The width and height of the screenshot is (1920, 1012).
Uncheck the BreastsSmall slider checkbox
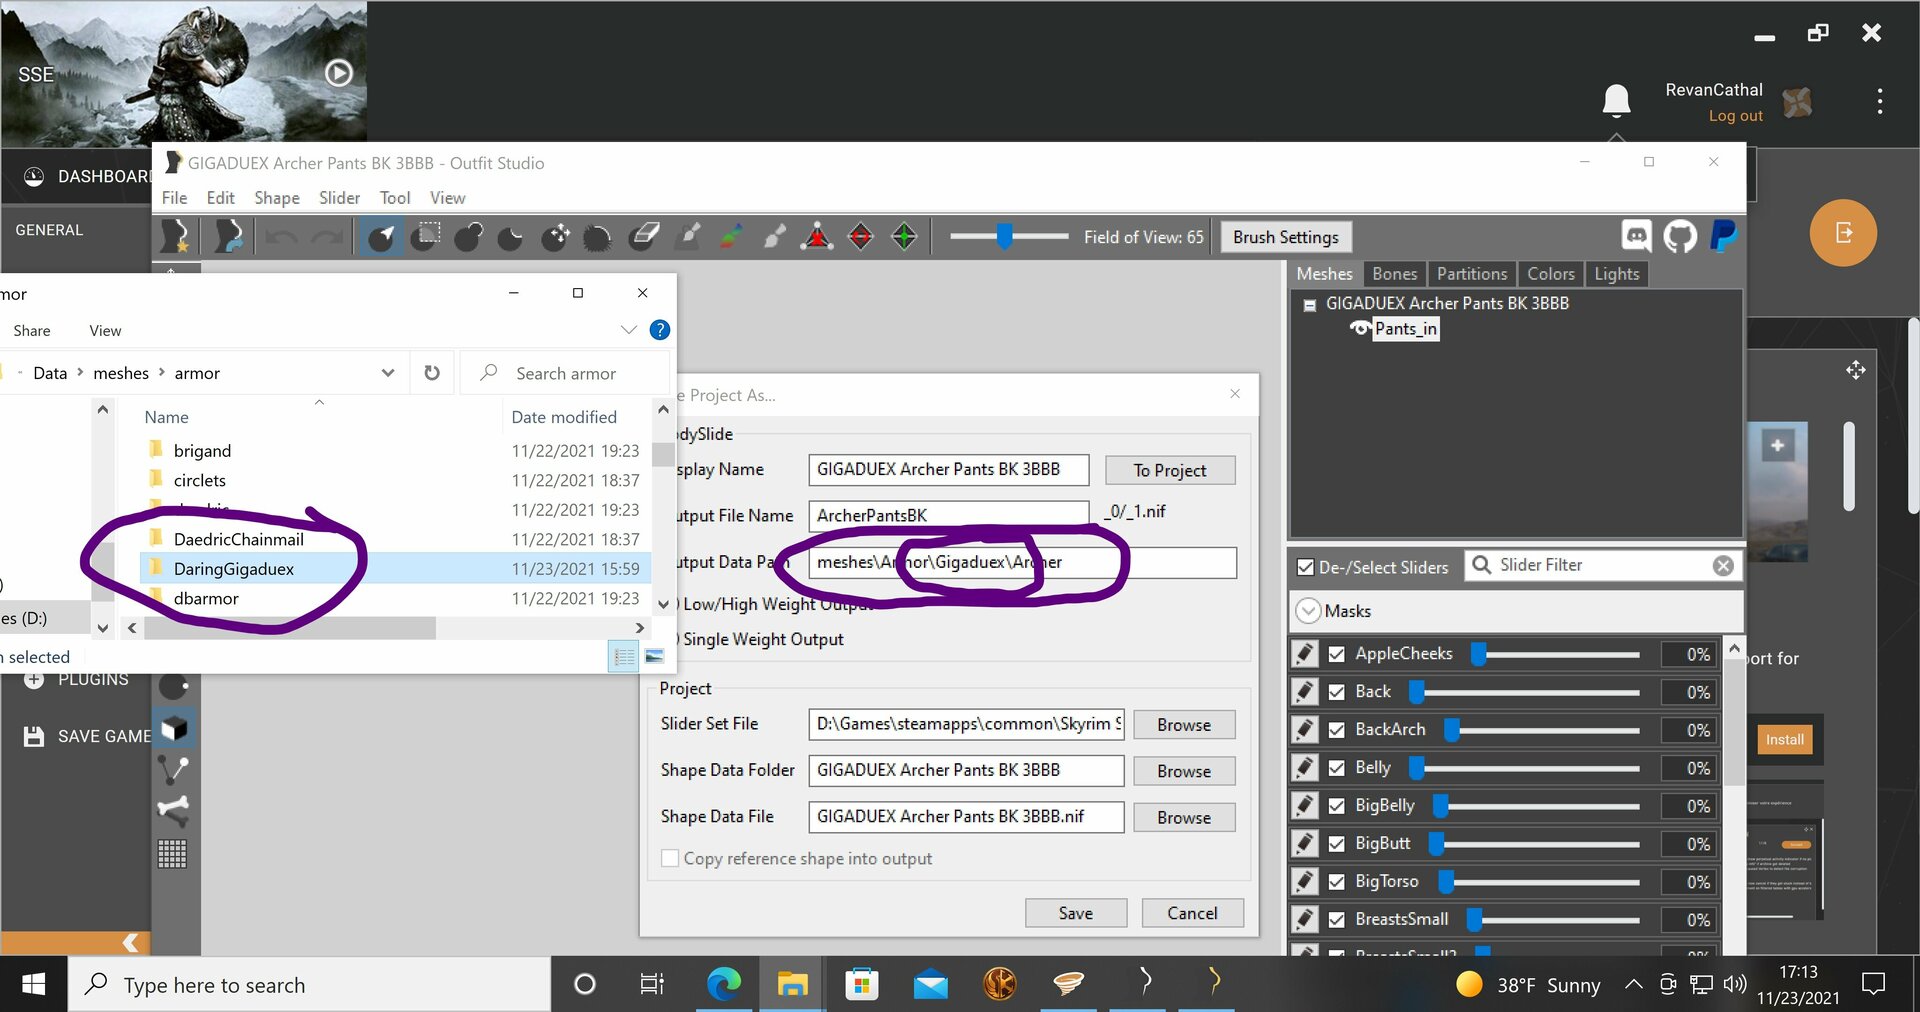[x=1337, y=920]
